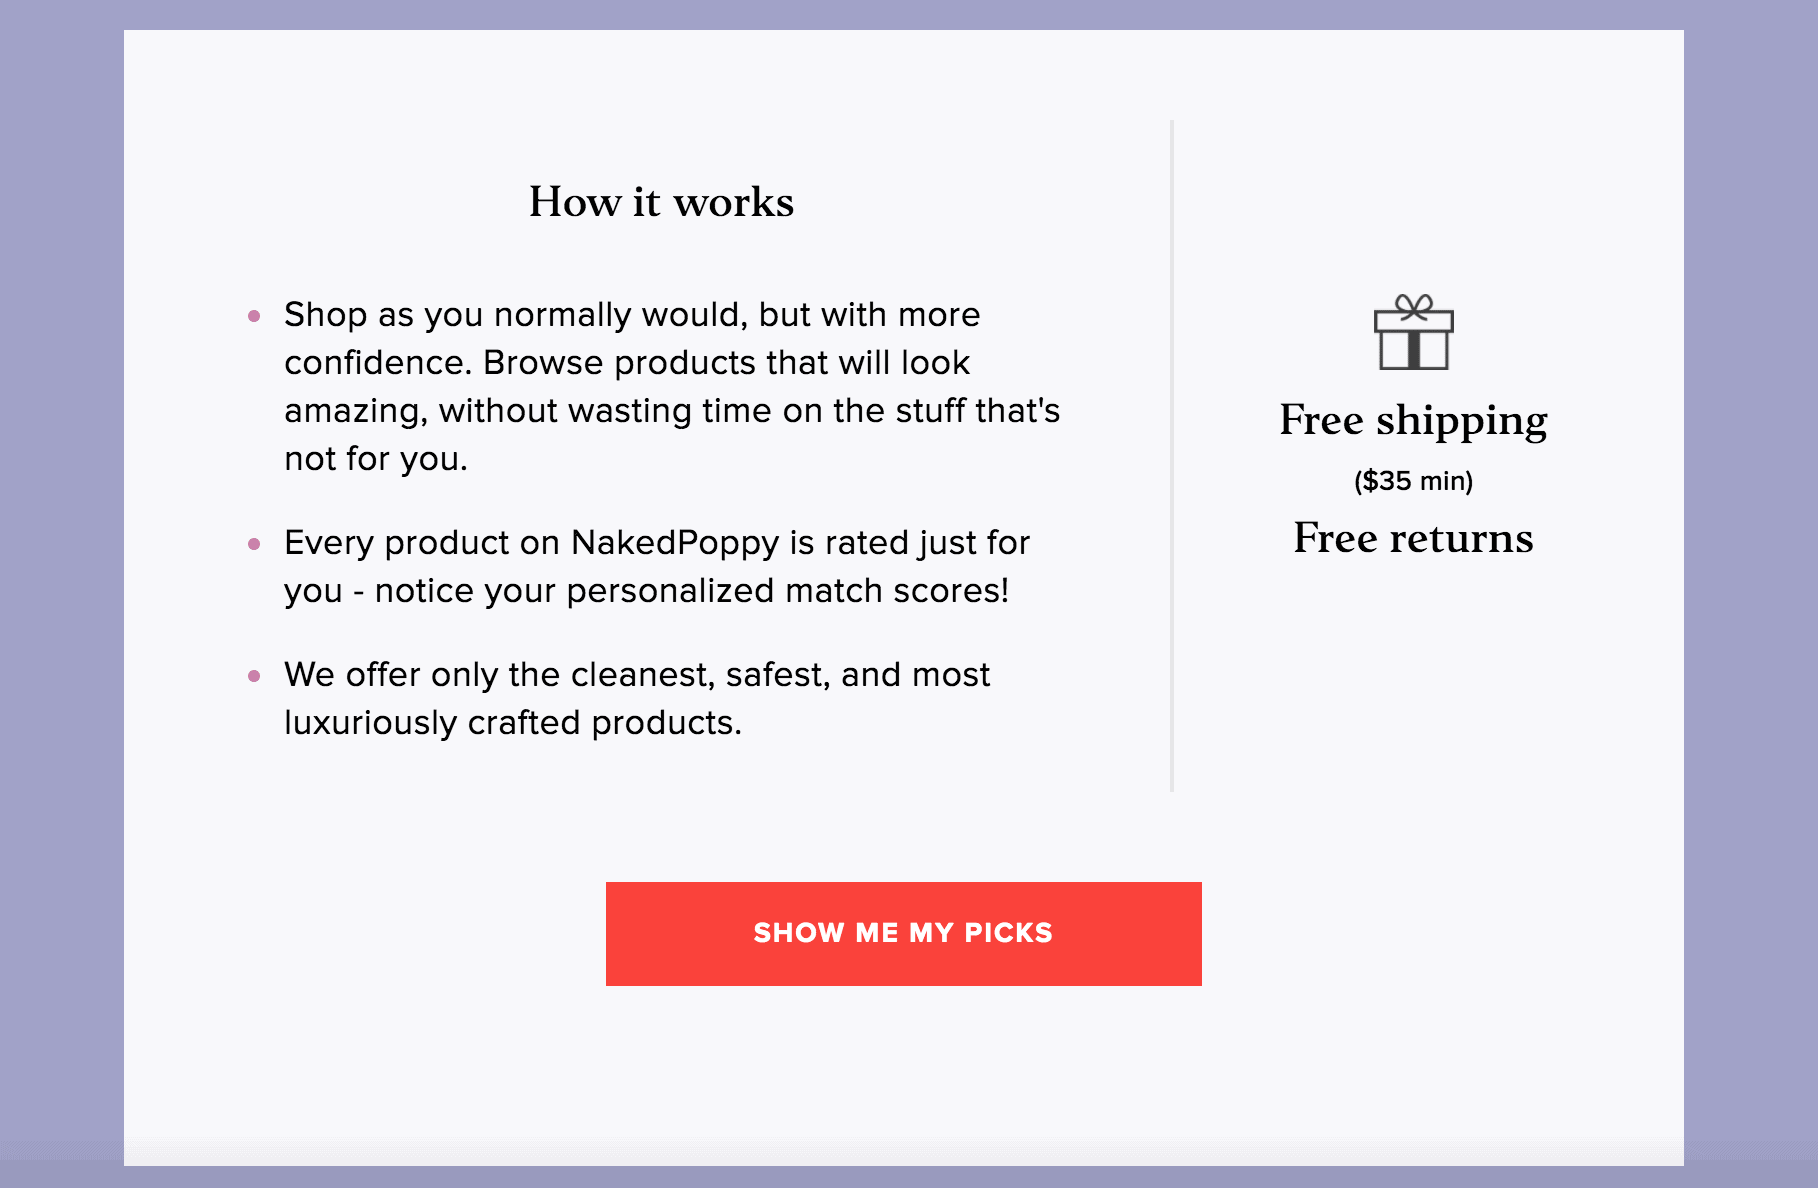Click the cleanest, safest products paragraph
The image size is (1818, 1188).
click(x=637, y=698)
